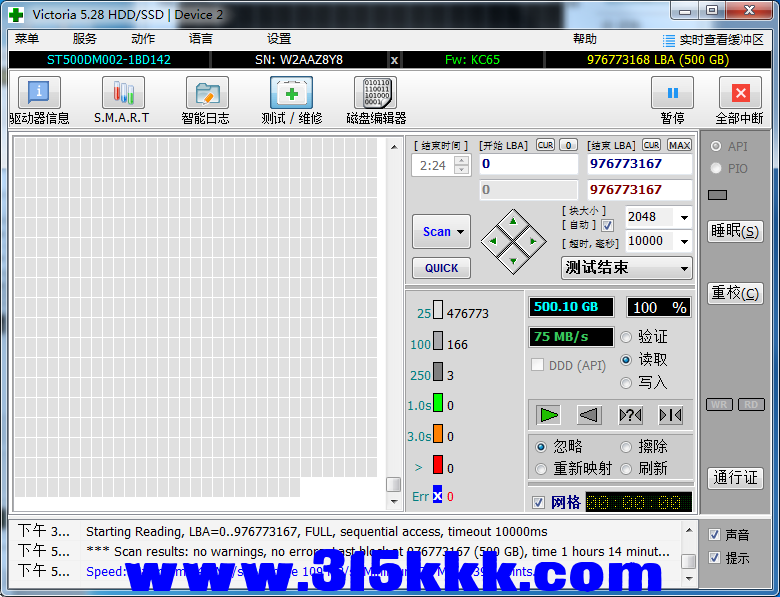Click the QUICK scan button
The height and width of the screenshot is (597, 780).
[x=441, y=268]
